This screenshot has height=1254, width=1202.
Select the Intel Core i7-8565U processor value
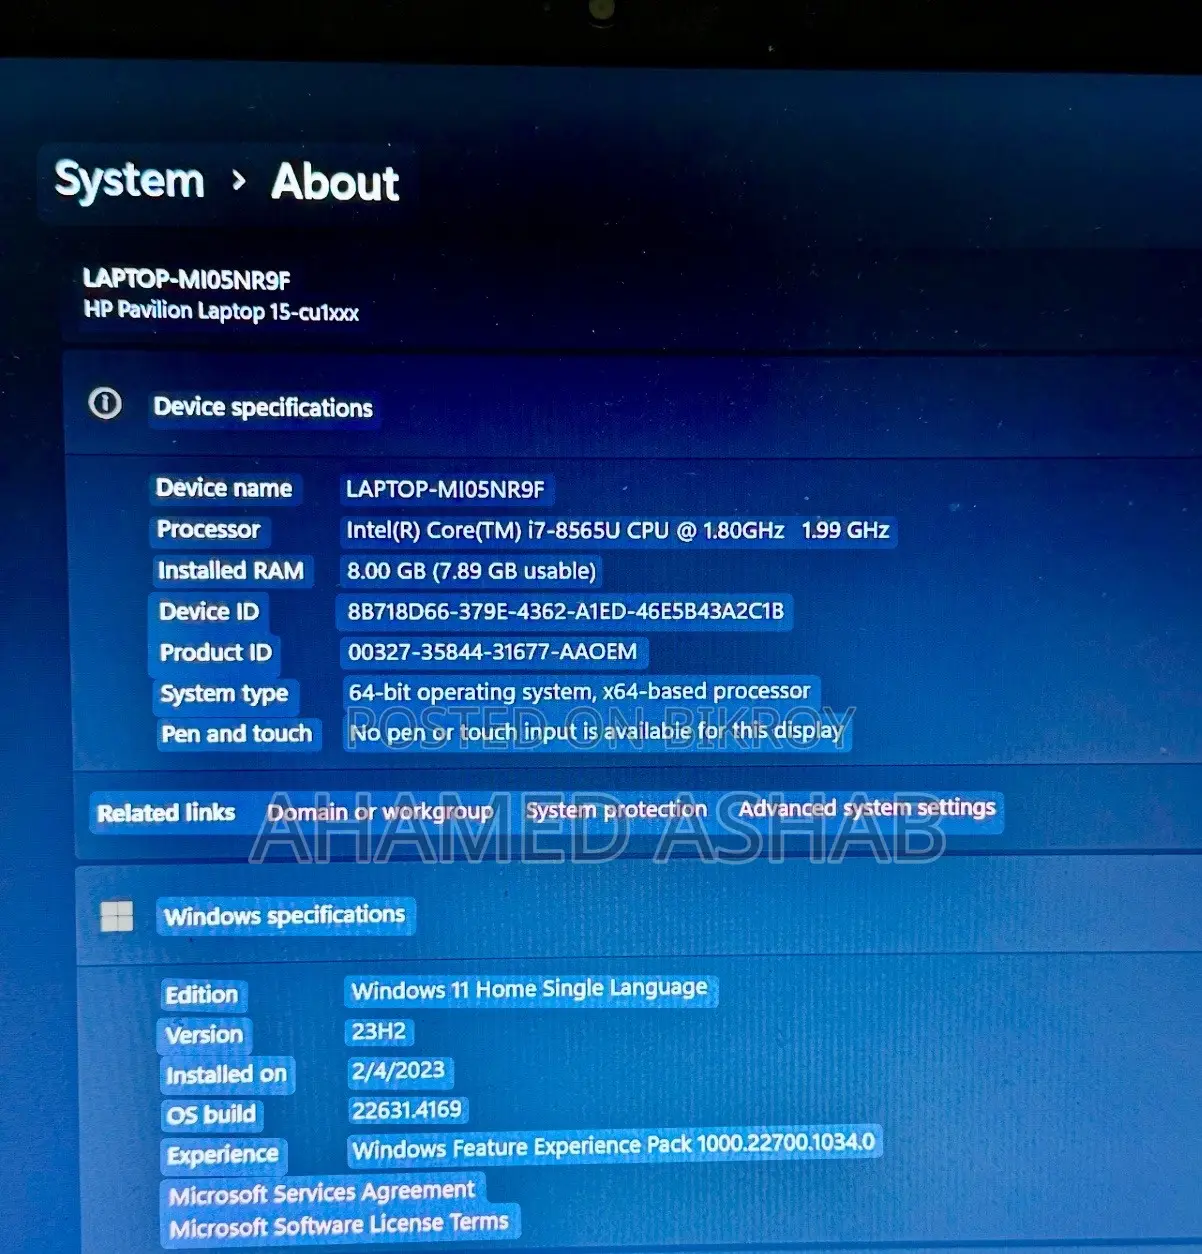pyautogui.click(x=617, y=530)
